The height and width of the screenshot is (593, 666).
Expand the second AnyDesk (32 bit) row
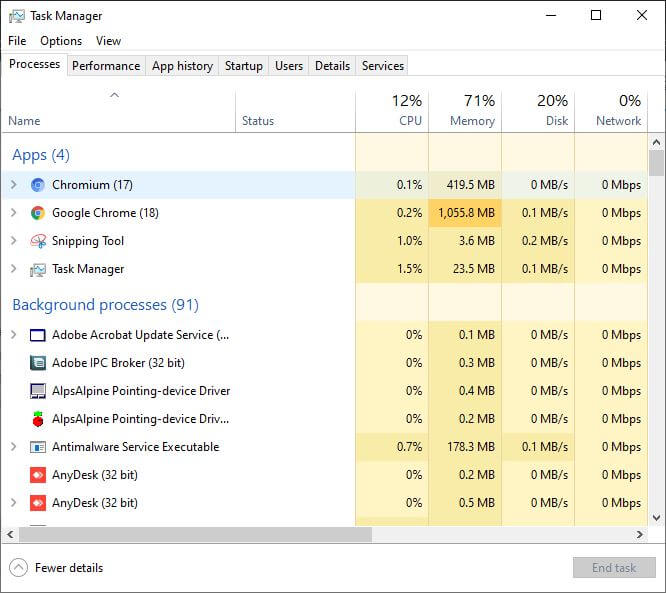pyautogui.click(x=14, y=503)
